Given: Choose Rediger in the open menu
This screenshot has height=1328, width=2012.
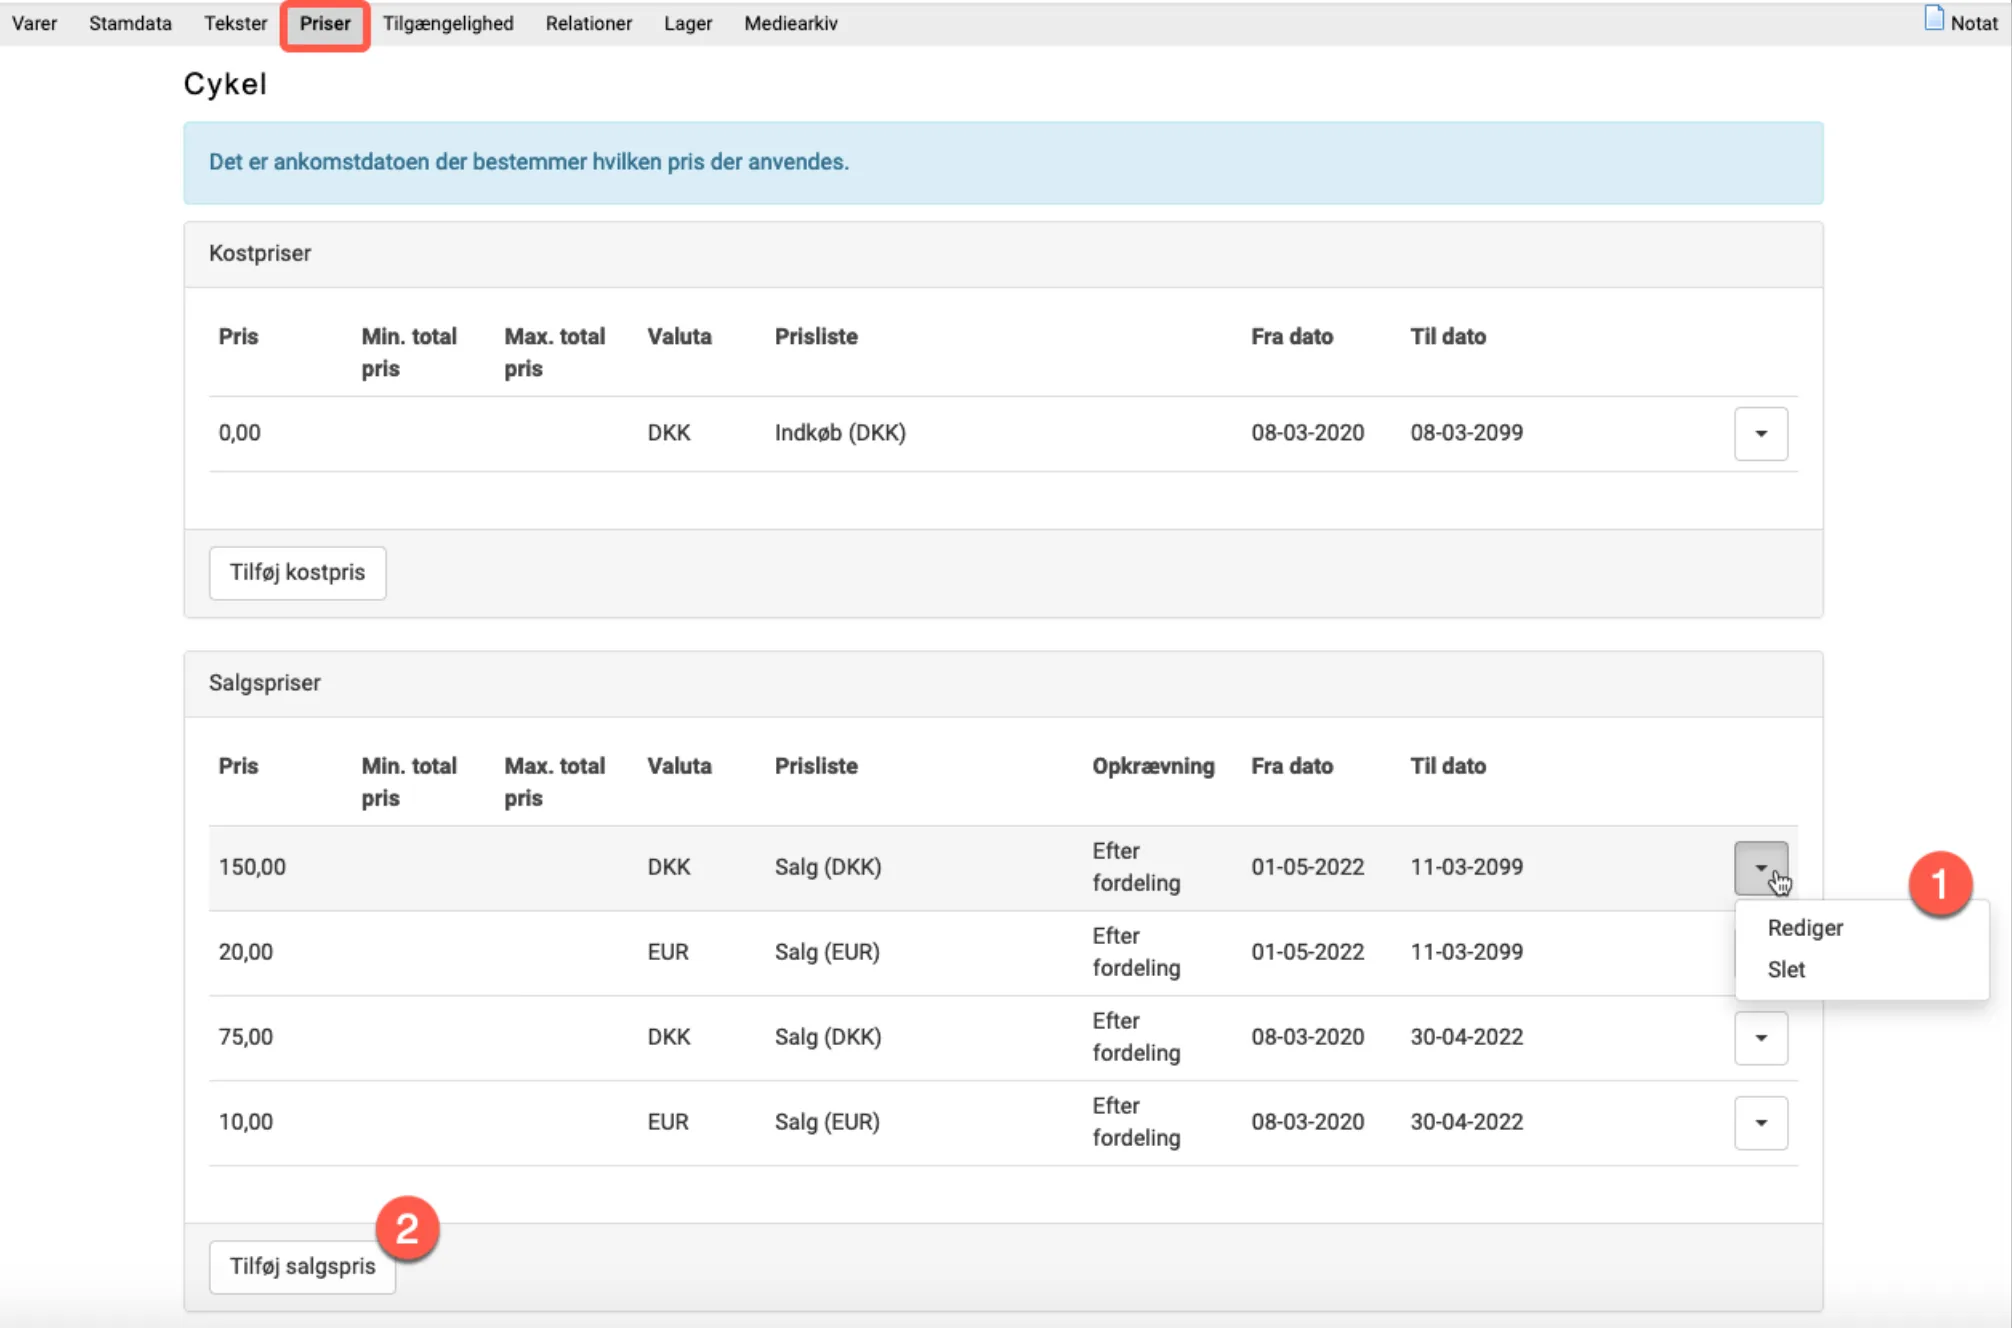Looking at the screenshot, I should click(1805, 927).
